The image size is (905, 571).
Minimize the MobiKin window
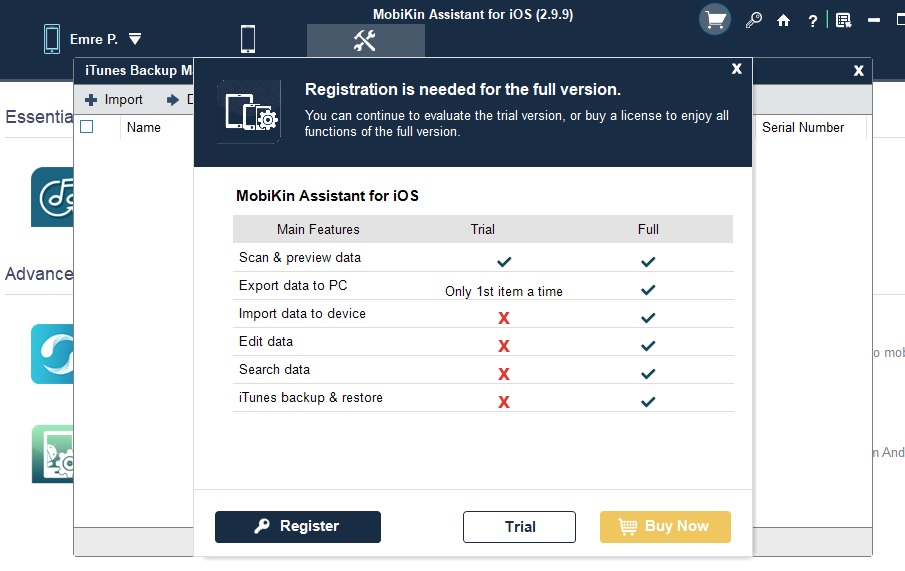coord(874,20)
